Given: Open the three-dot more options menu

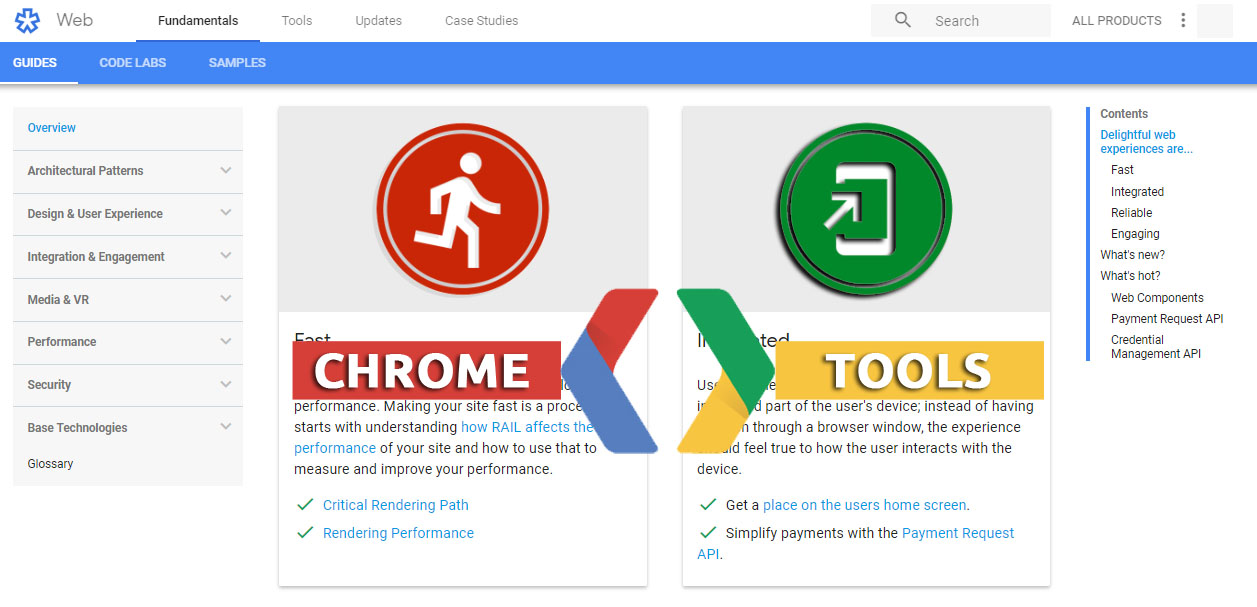Looking at the screenshot, I should 1183,20.
